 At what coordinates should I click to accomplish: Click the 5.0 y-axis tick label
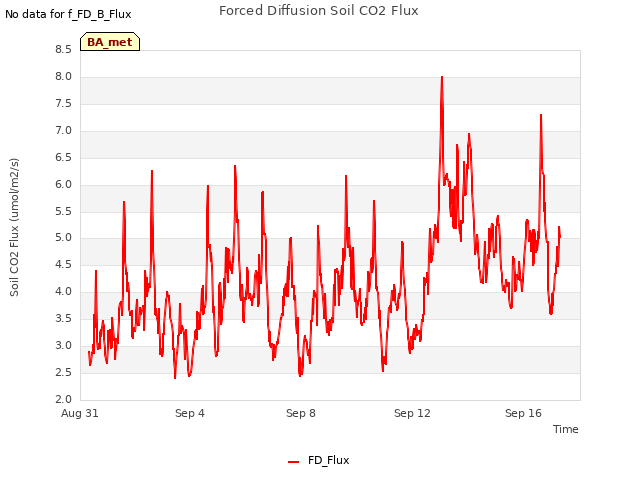(63, 238)
